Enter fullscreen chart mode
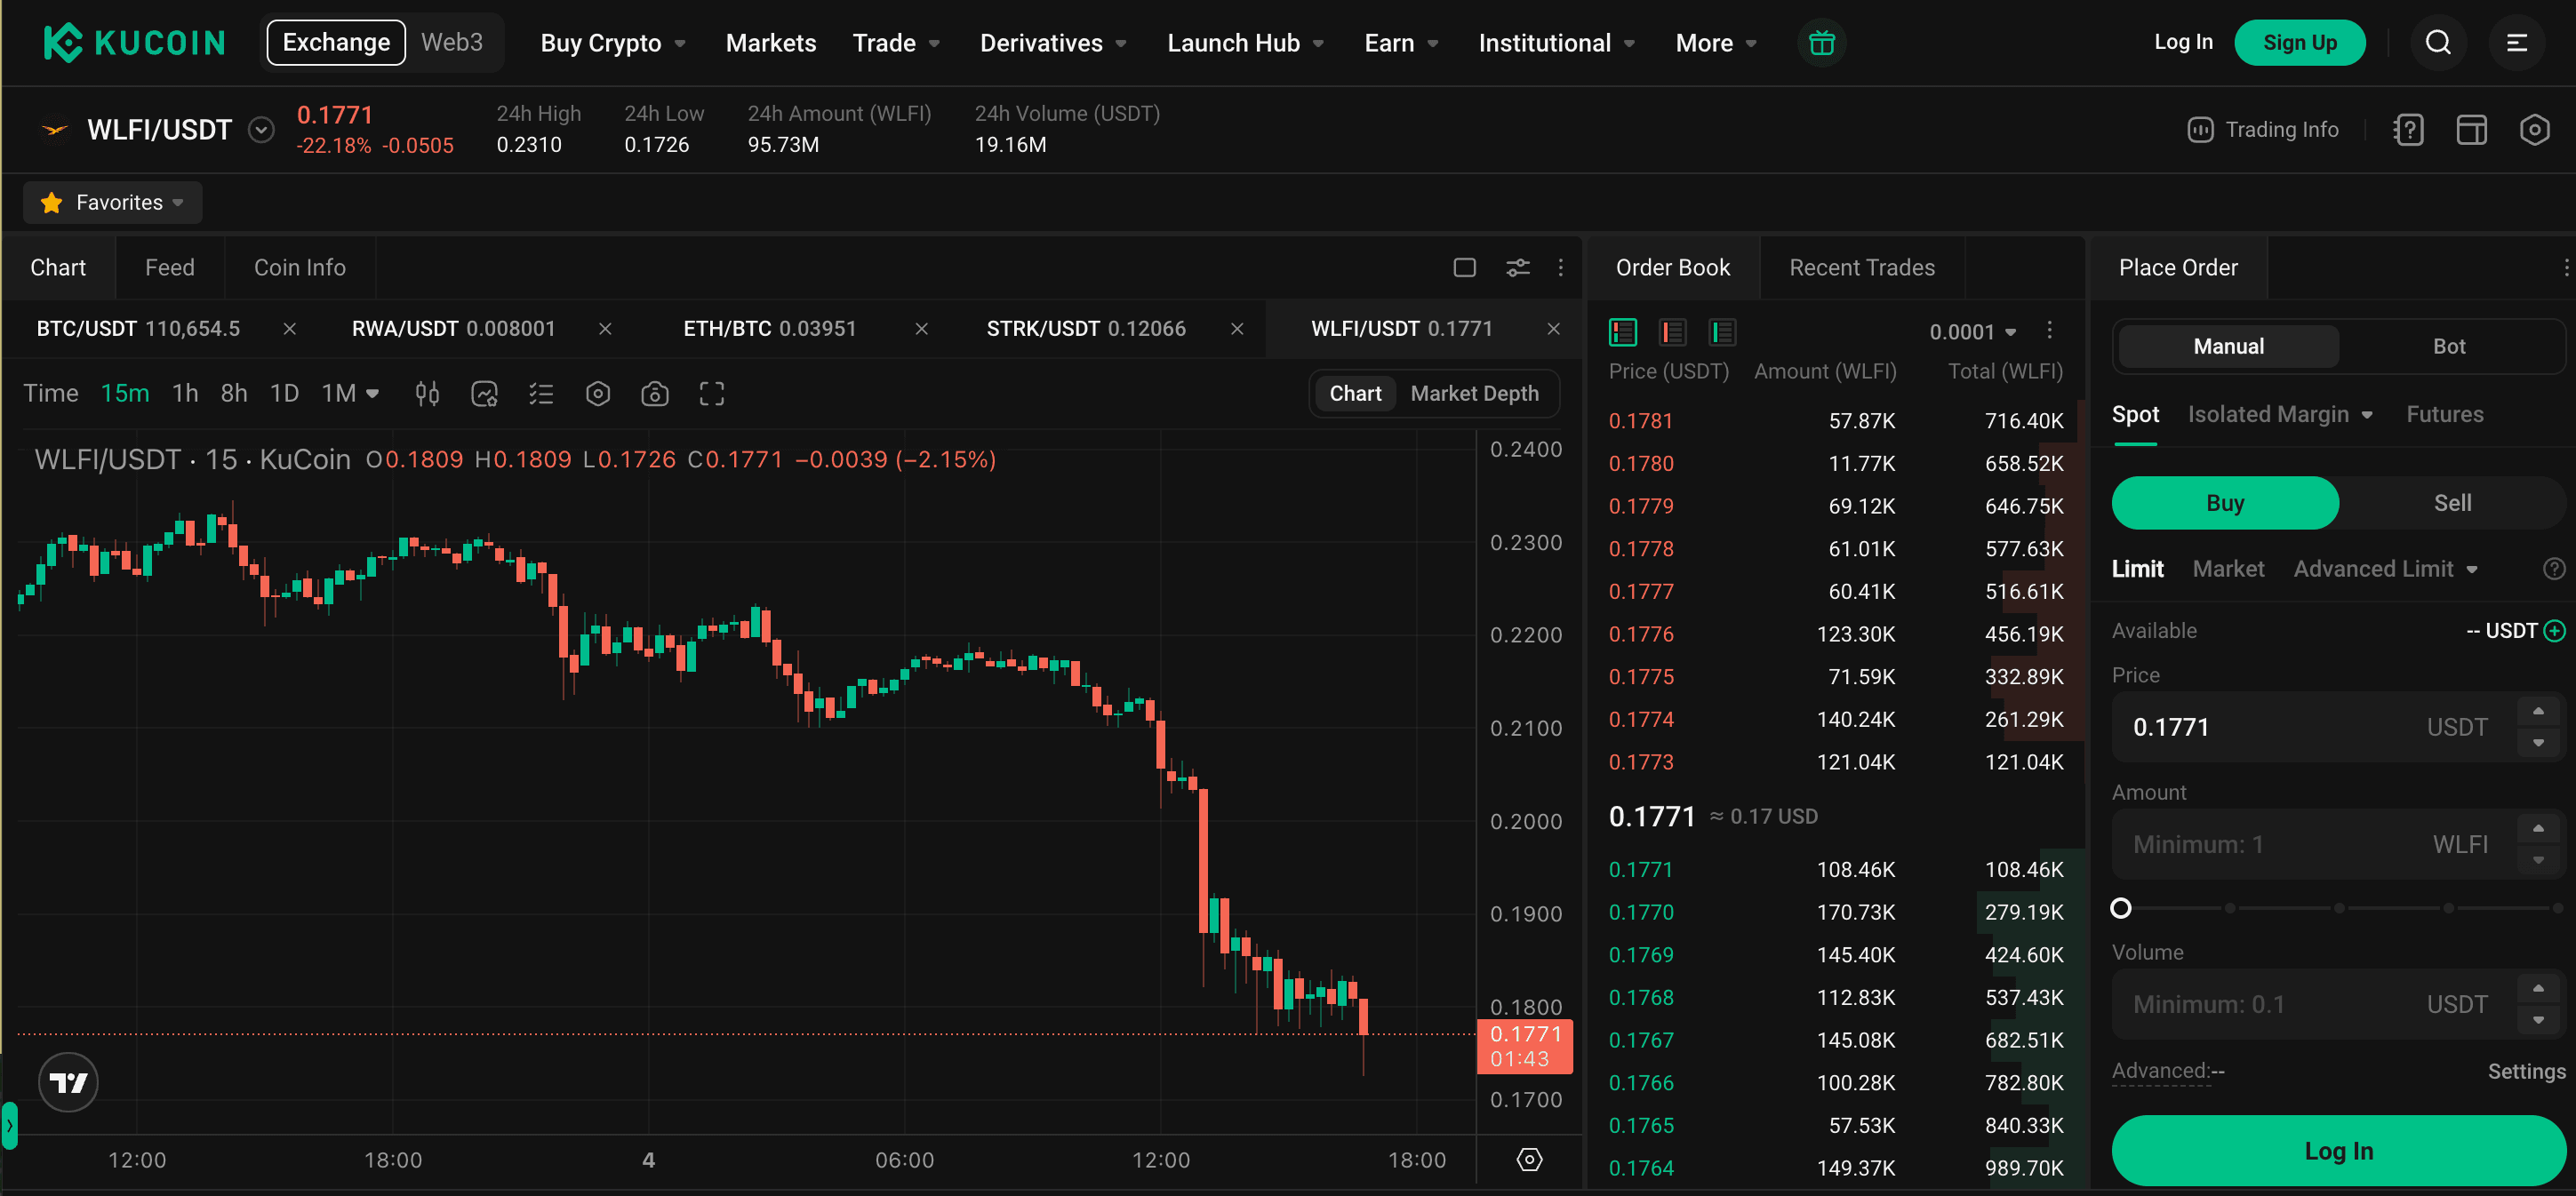 click(x=712, y=394)
